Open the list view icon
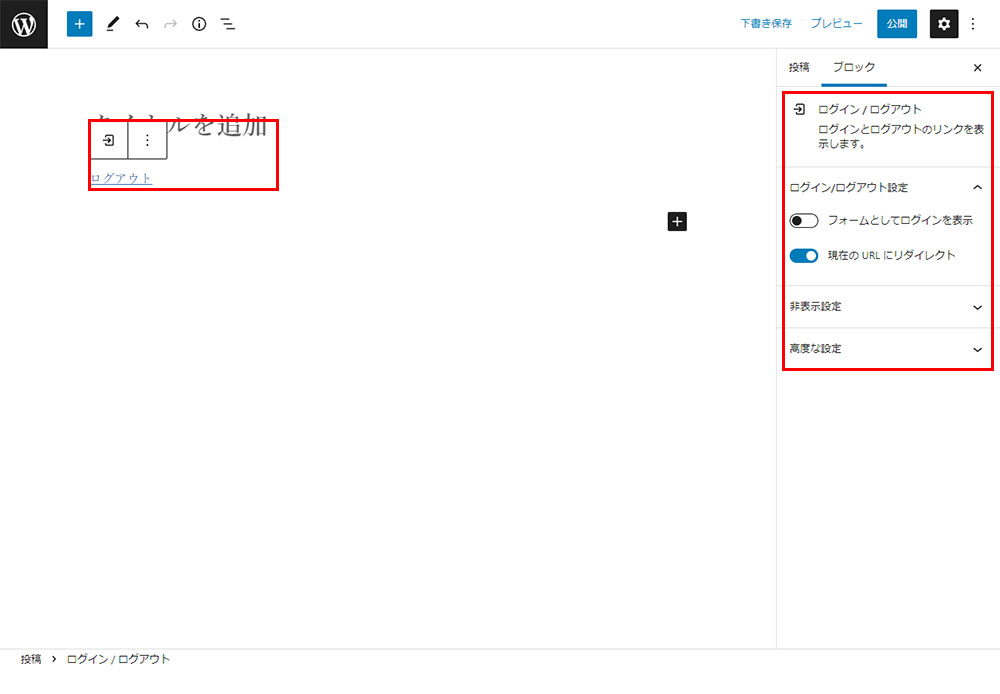 (228, 24)
